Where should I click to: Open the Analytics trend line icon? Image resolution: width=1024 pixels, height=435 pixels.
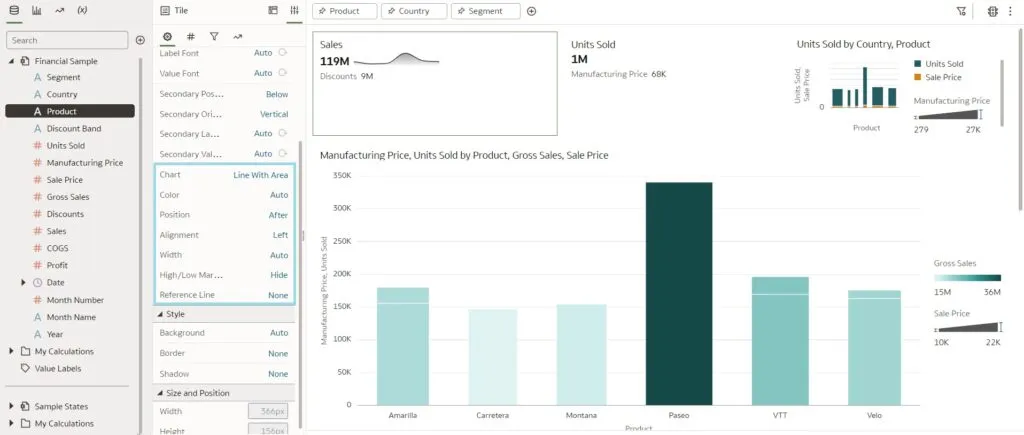59,10
